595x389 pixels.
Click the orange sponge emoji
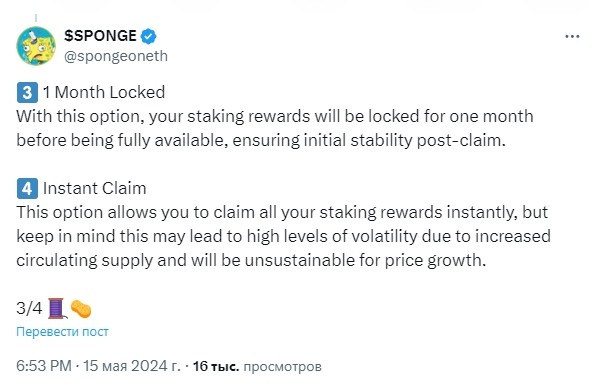pyautogui.click(x=81, y=309)
